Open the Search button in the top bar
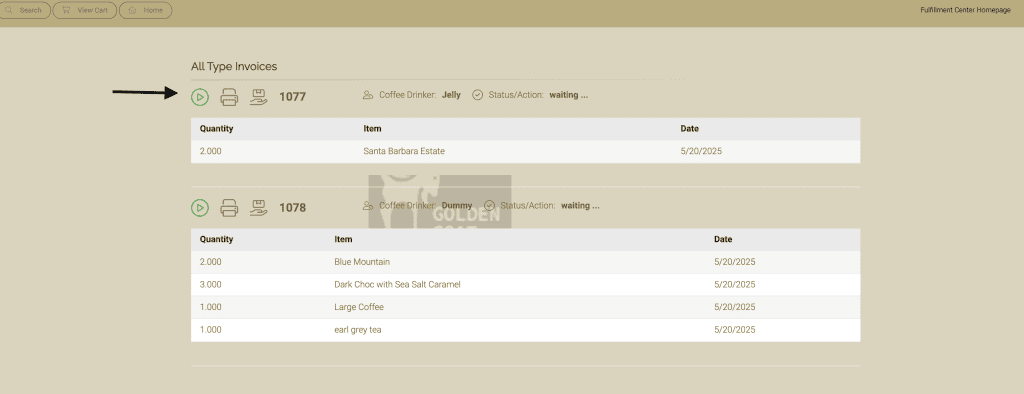The height and width of the screenshot is (394, 1024). [25, 10]
